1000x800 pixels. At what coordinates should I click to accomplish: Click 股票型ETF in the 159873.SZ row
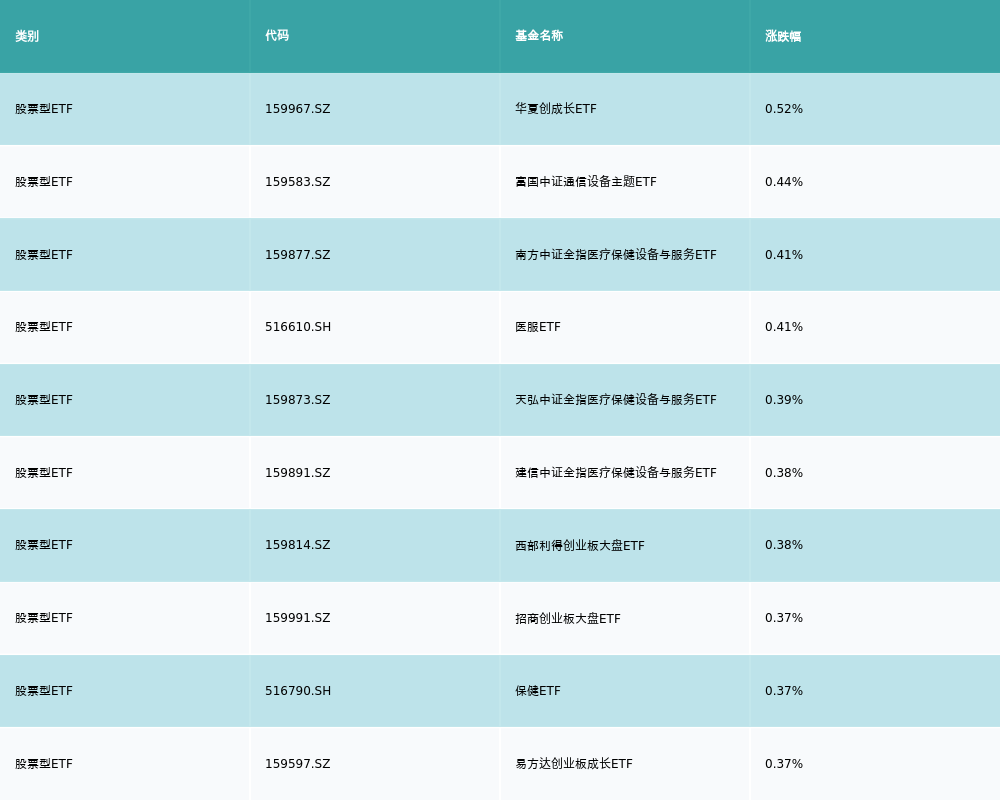pos(44,399)
